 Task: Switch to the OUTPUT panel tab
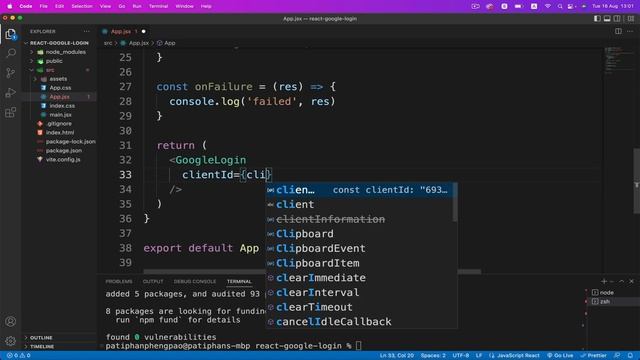153,282
